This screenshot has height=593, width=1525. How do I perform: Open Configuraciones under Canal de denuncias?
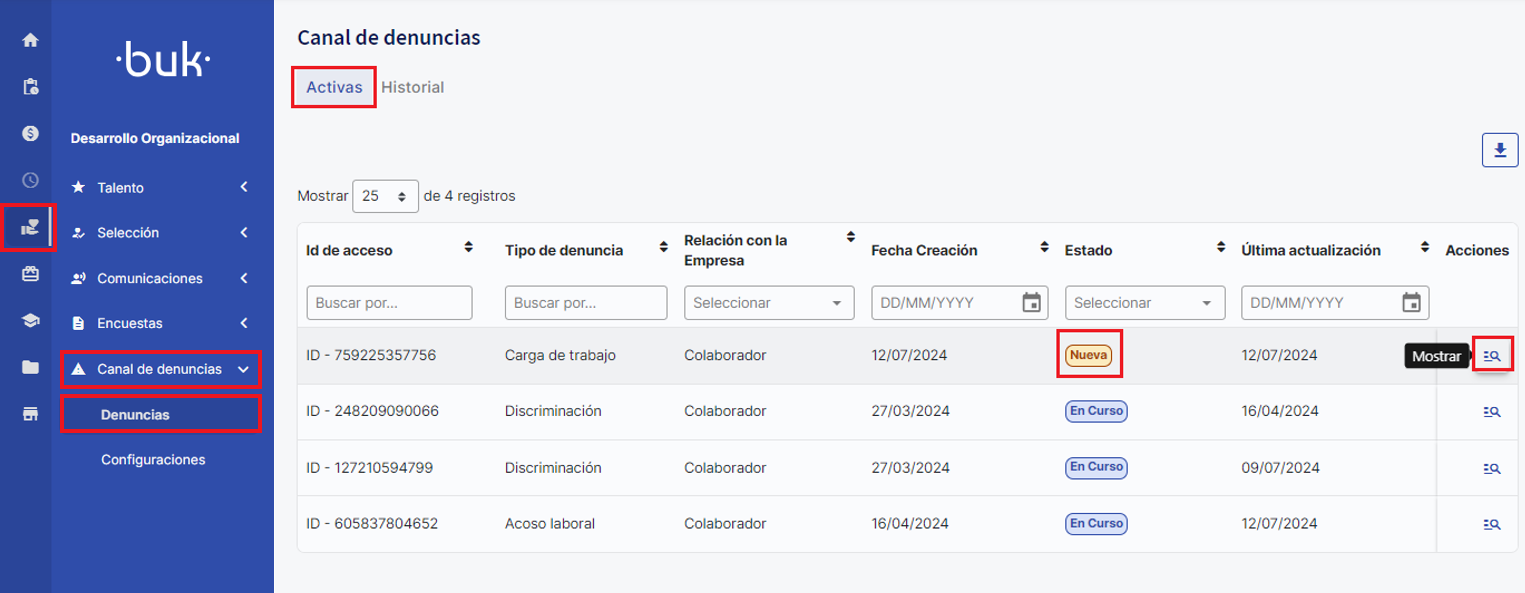pos(153,460)
